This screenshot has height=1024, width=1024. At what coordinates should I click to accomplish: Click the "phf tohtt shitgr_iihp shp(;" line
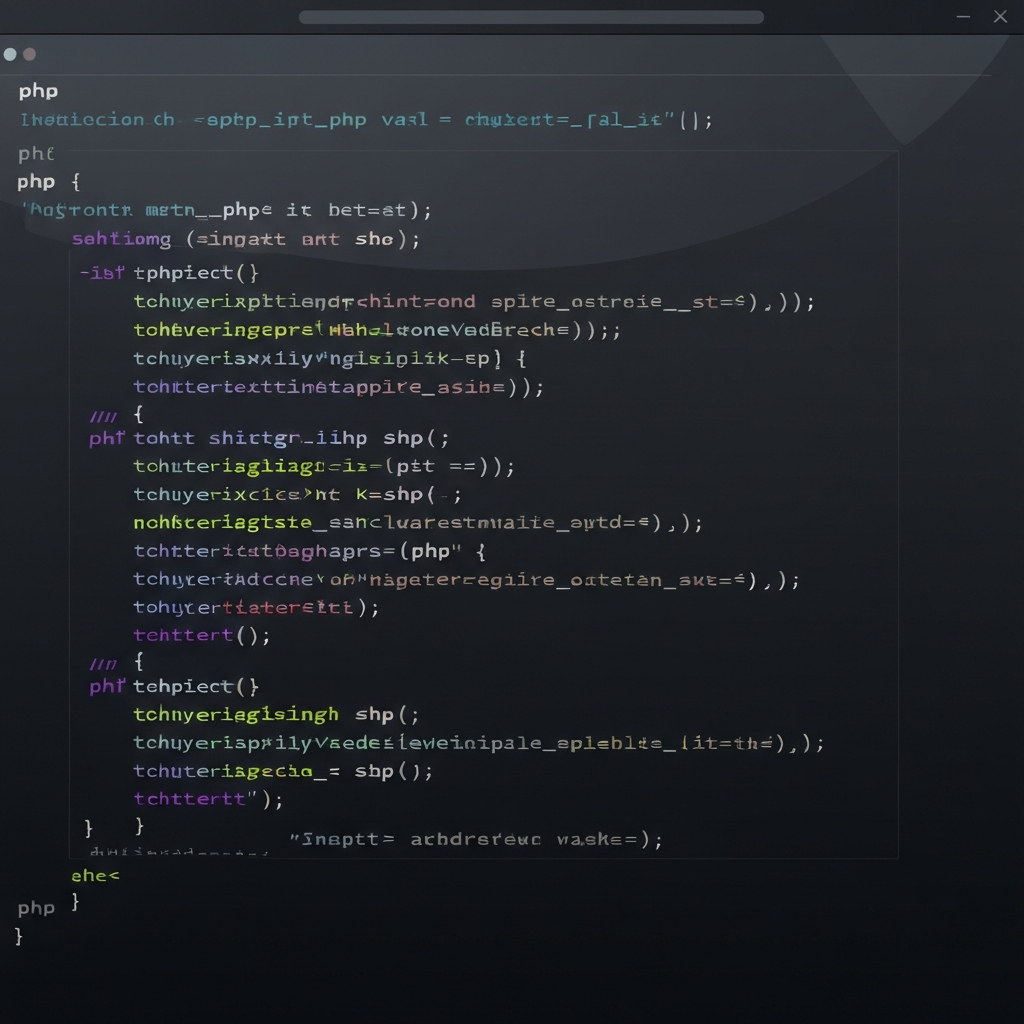click(268, 438)
